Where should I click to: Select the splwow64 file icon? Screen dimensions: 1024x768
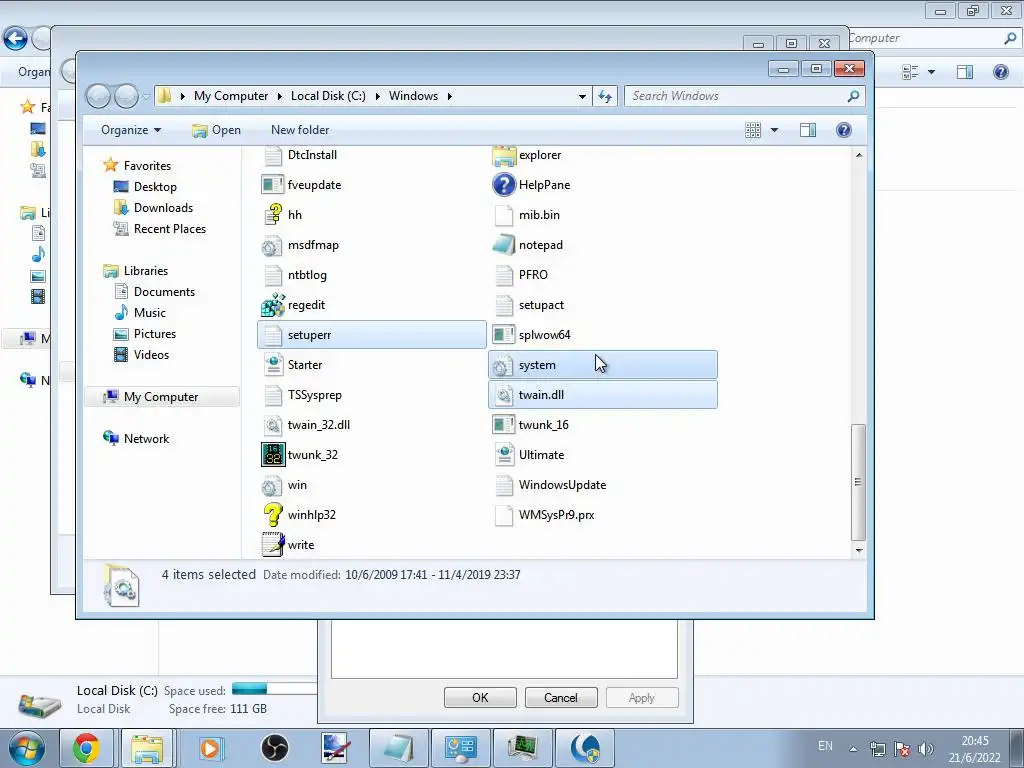(x=504, y=335)
